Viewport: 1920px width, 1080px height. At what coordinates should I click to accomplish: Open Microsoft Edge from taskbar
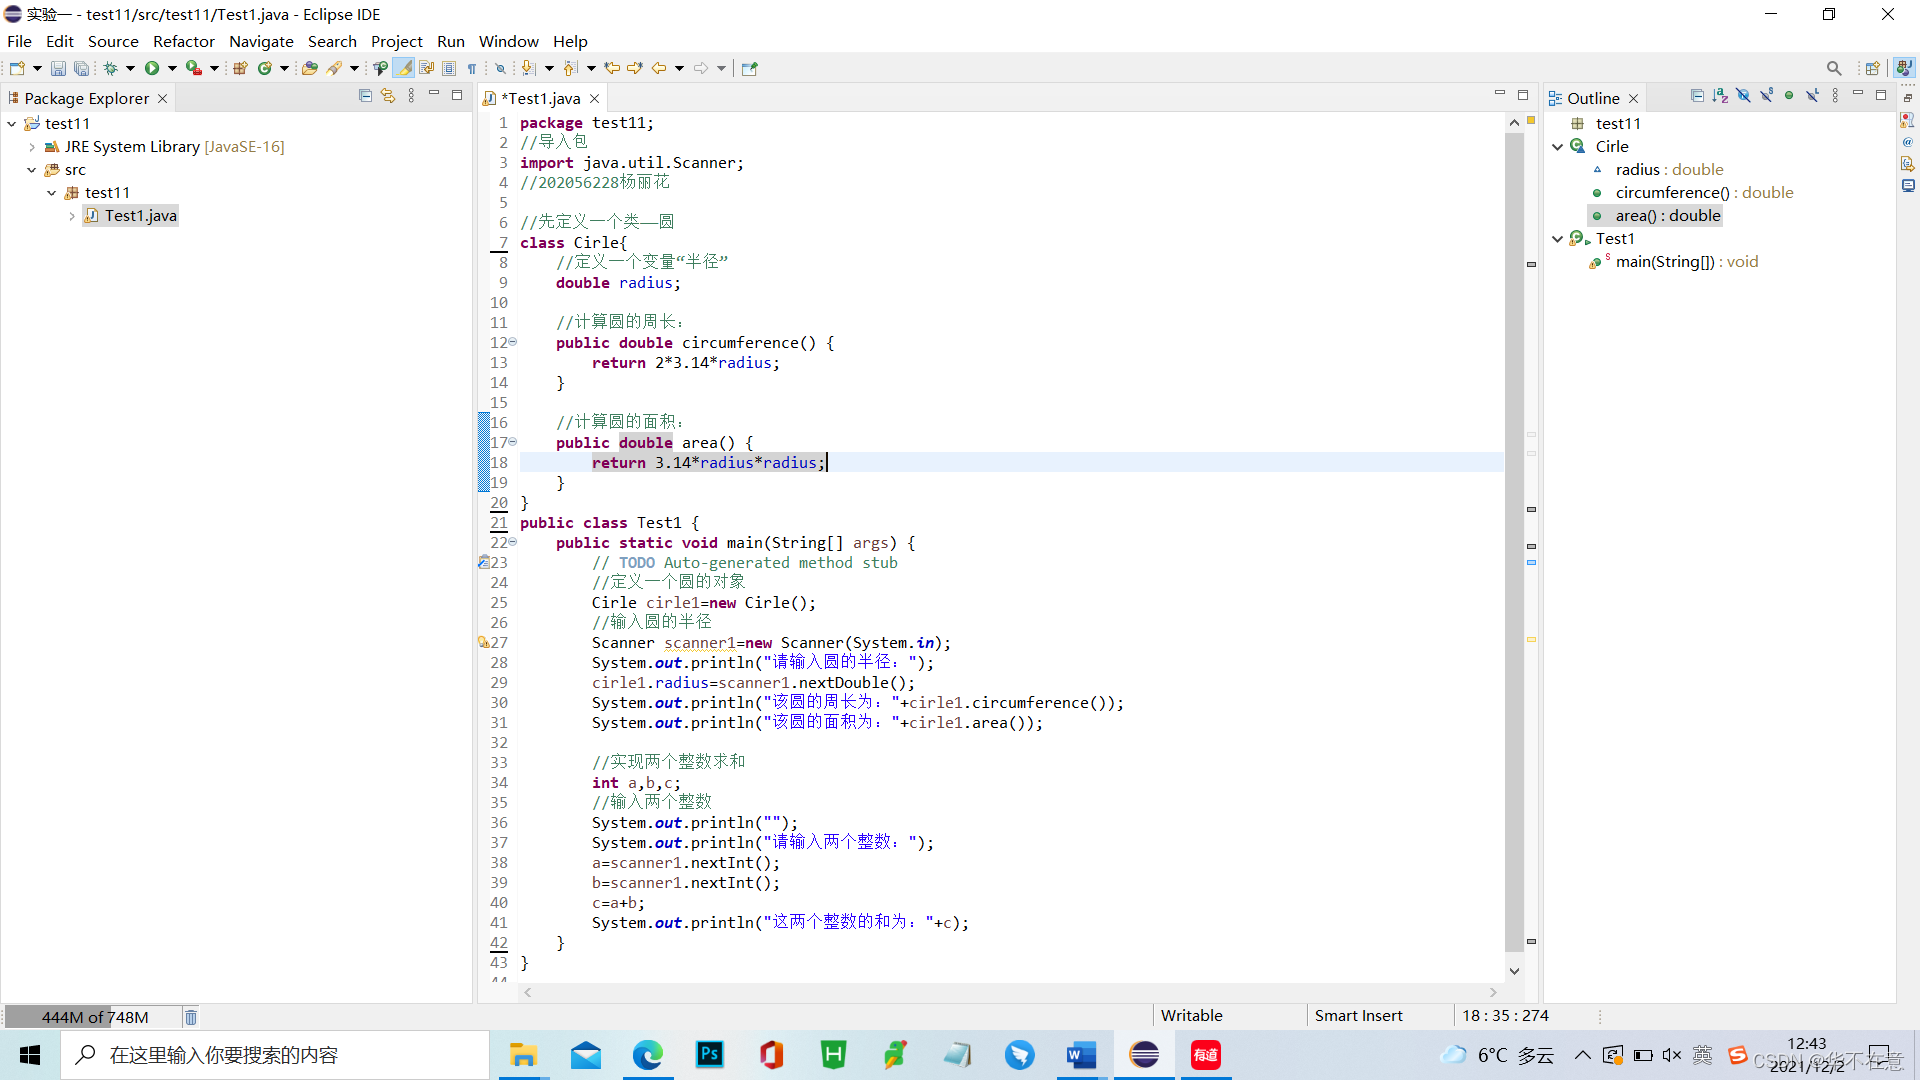647,1055
